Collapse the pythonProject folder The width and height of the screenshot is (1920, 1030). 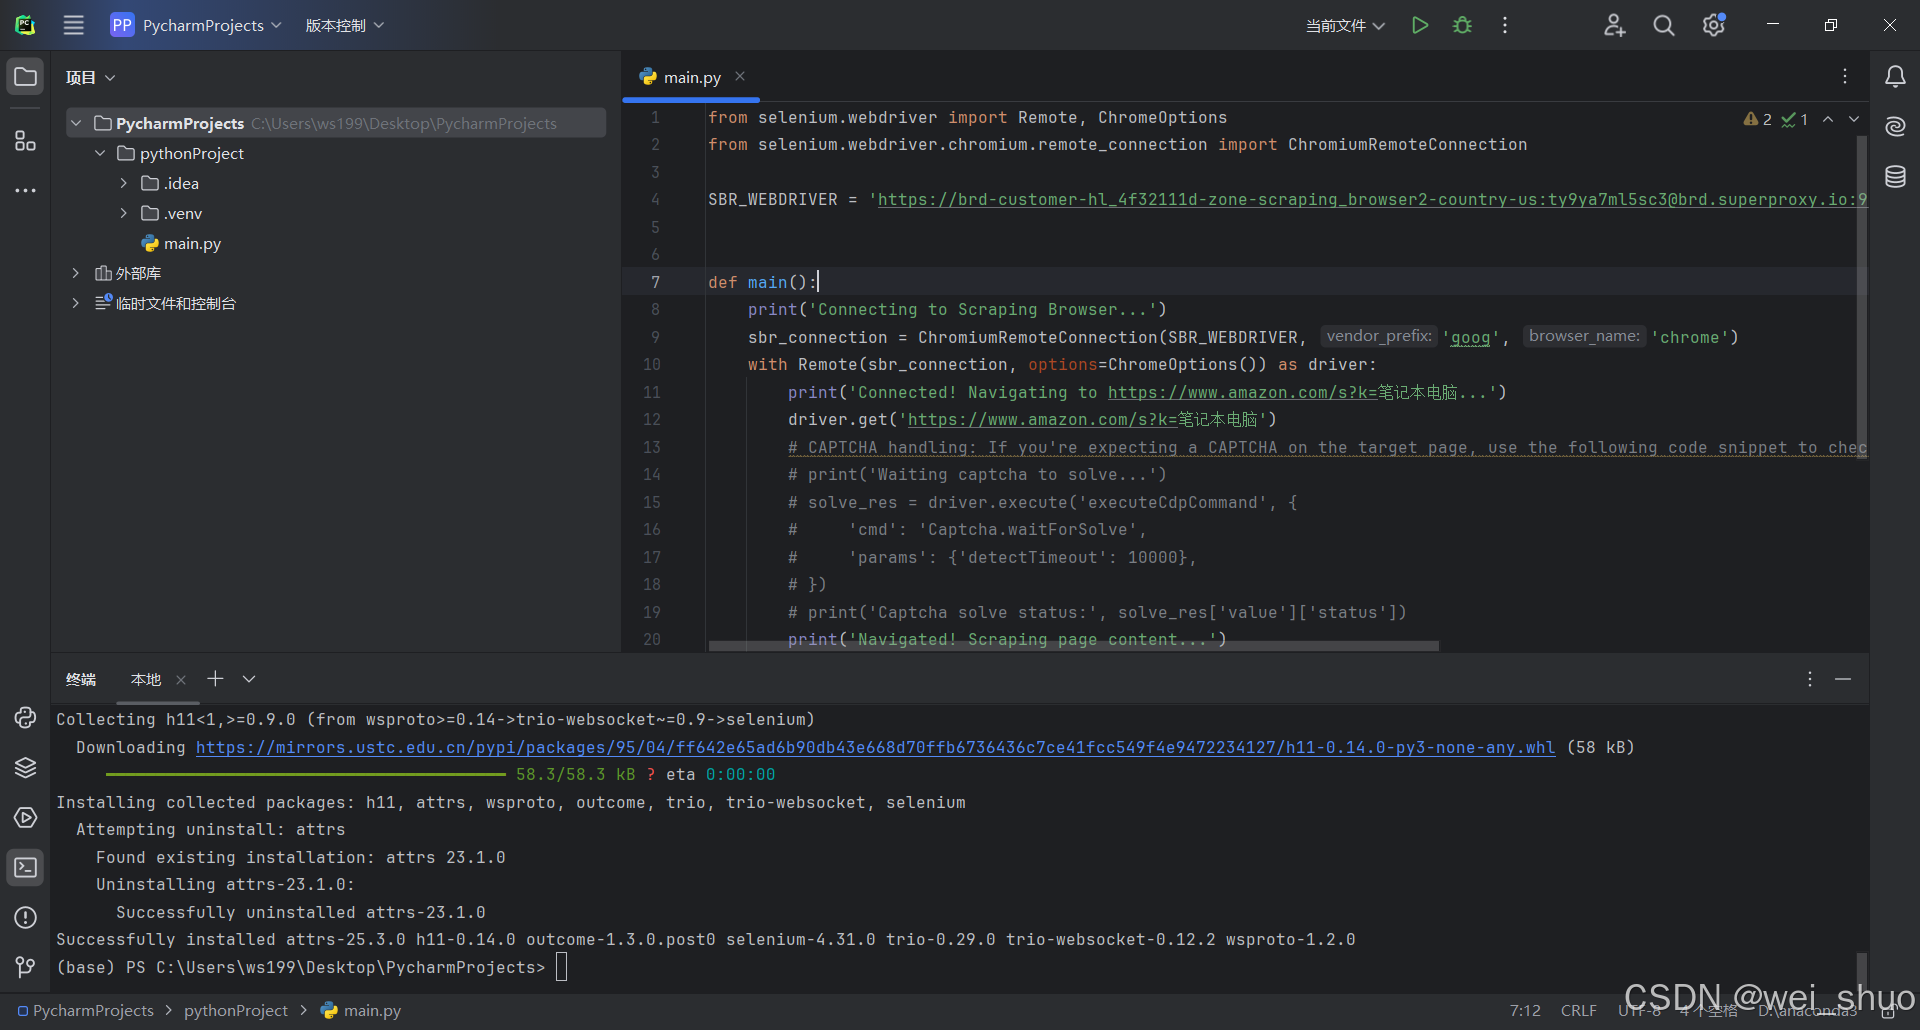pos(100,153)
